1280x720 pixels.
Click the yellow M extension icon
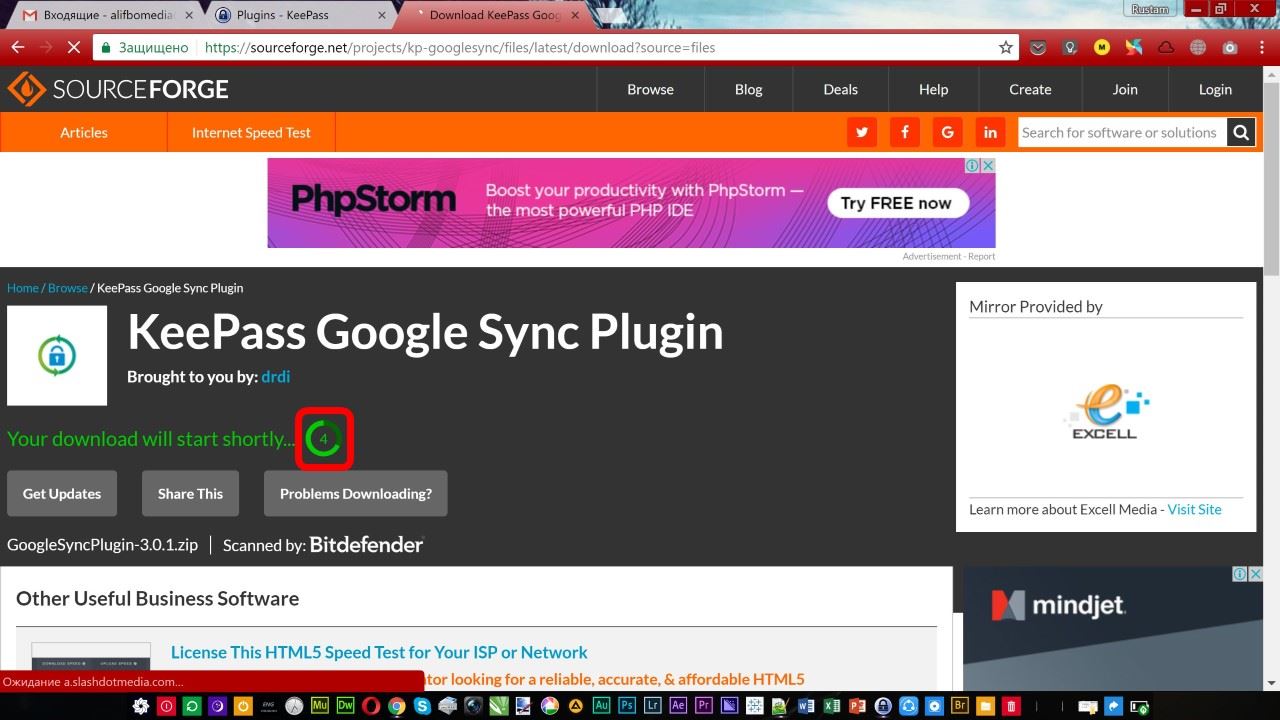coord(1102,47)
